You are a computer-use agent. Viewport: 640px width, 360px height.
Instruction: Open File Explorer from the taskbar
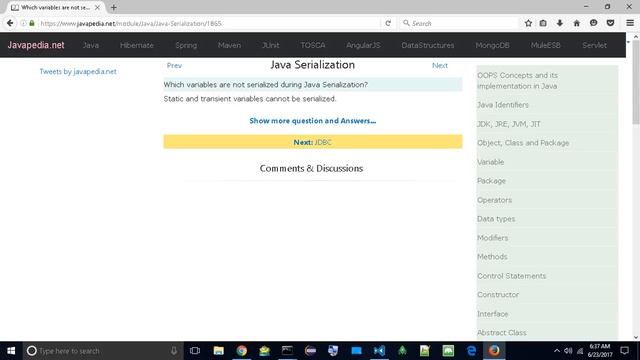[x=218, y=351]
